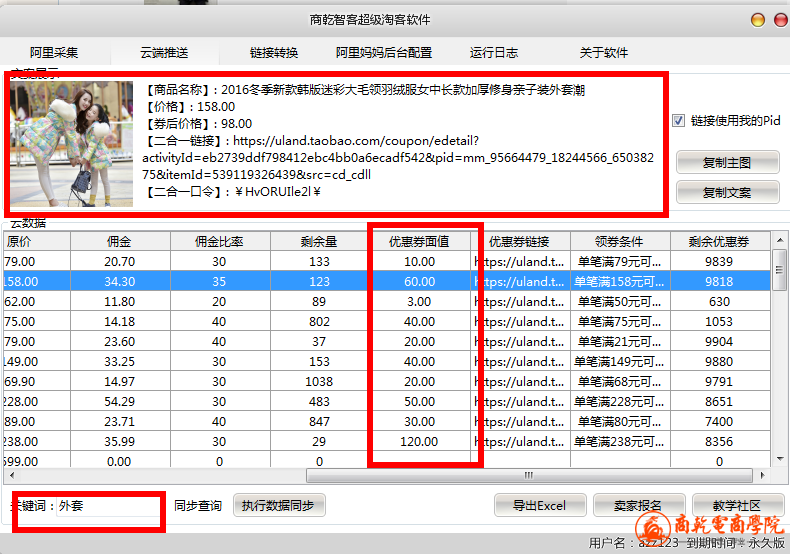Click the remaining coupons cell 7400

(719, 421)
